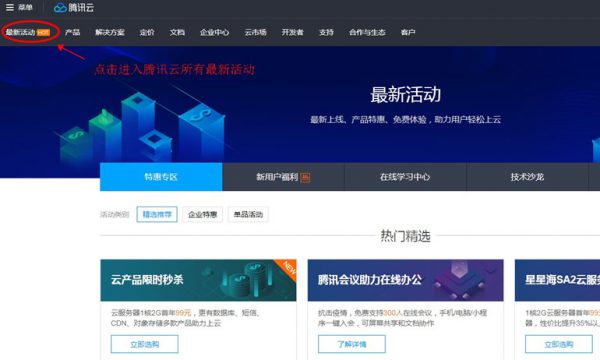The height and width of the screenshot is (360, 600).
Task: Open the hamburger 菜单 menu icon
Action: [x=10, y=7]
